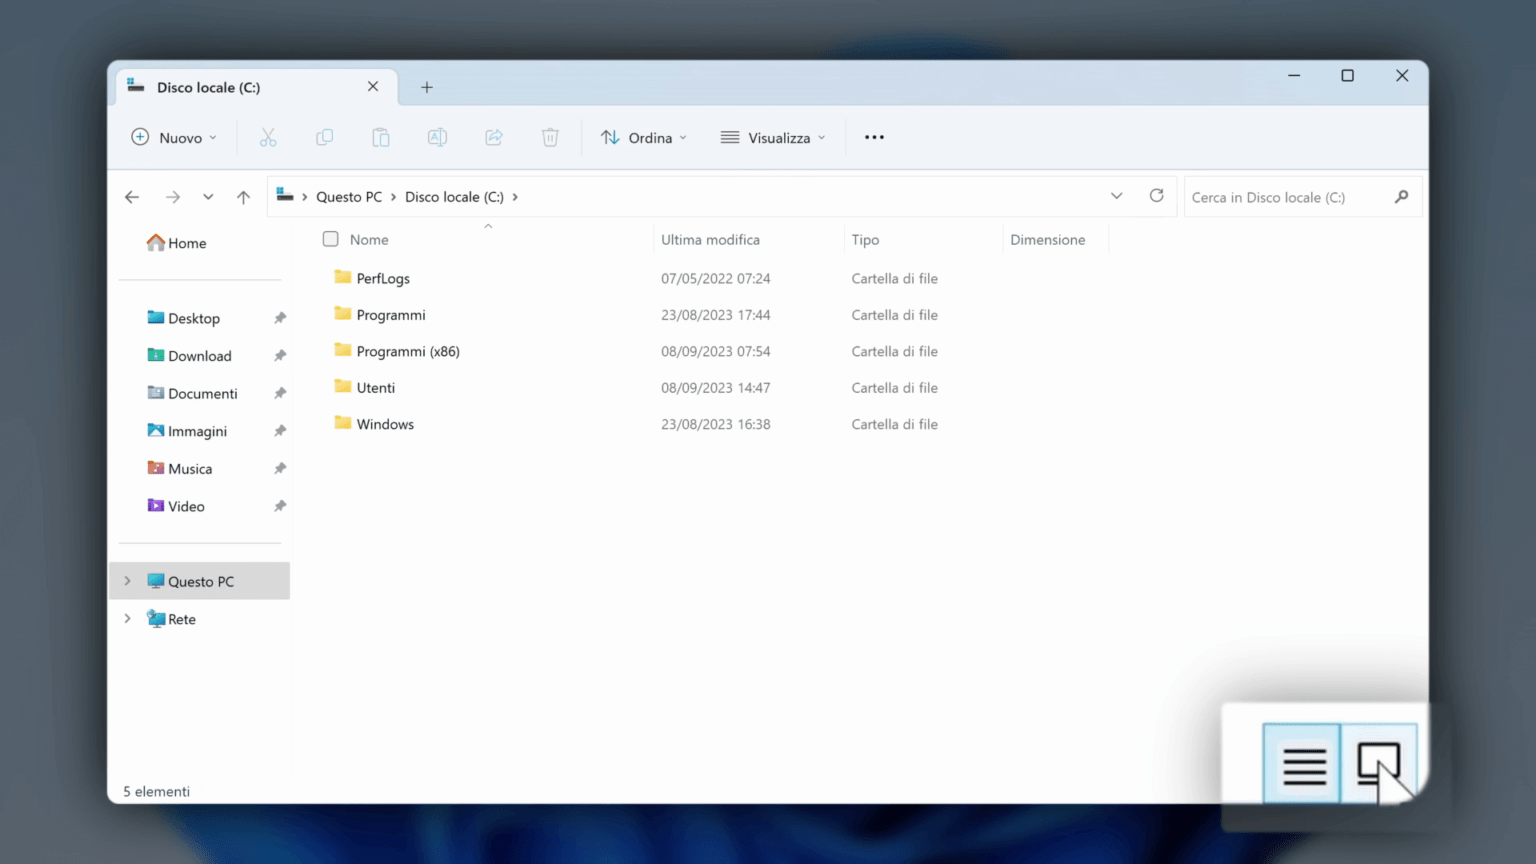Unpin Desktop using its pin icon
The width and height of the screenshot is (1536, 864).
[x=280, y=318]
